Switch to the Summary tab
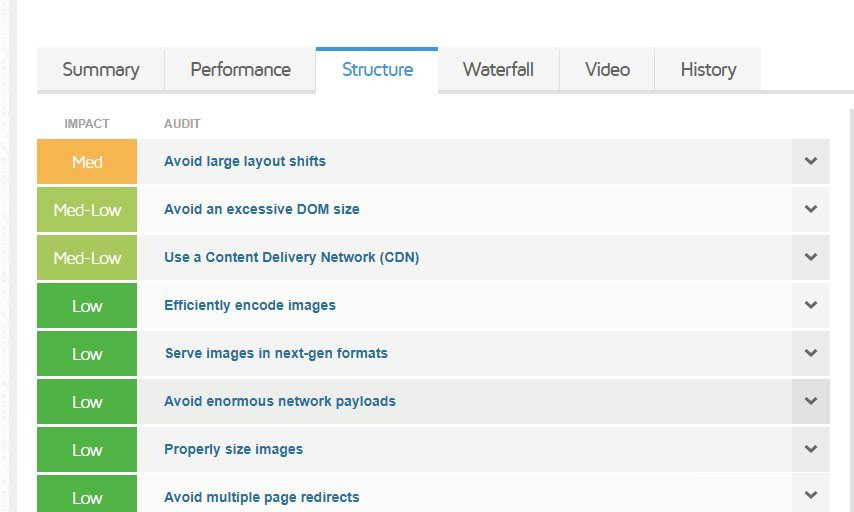Image resolution: width=854 pixels, height=512 pixels. click(100, 70)
